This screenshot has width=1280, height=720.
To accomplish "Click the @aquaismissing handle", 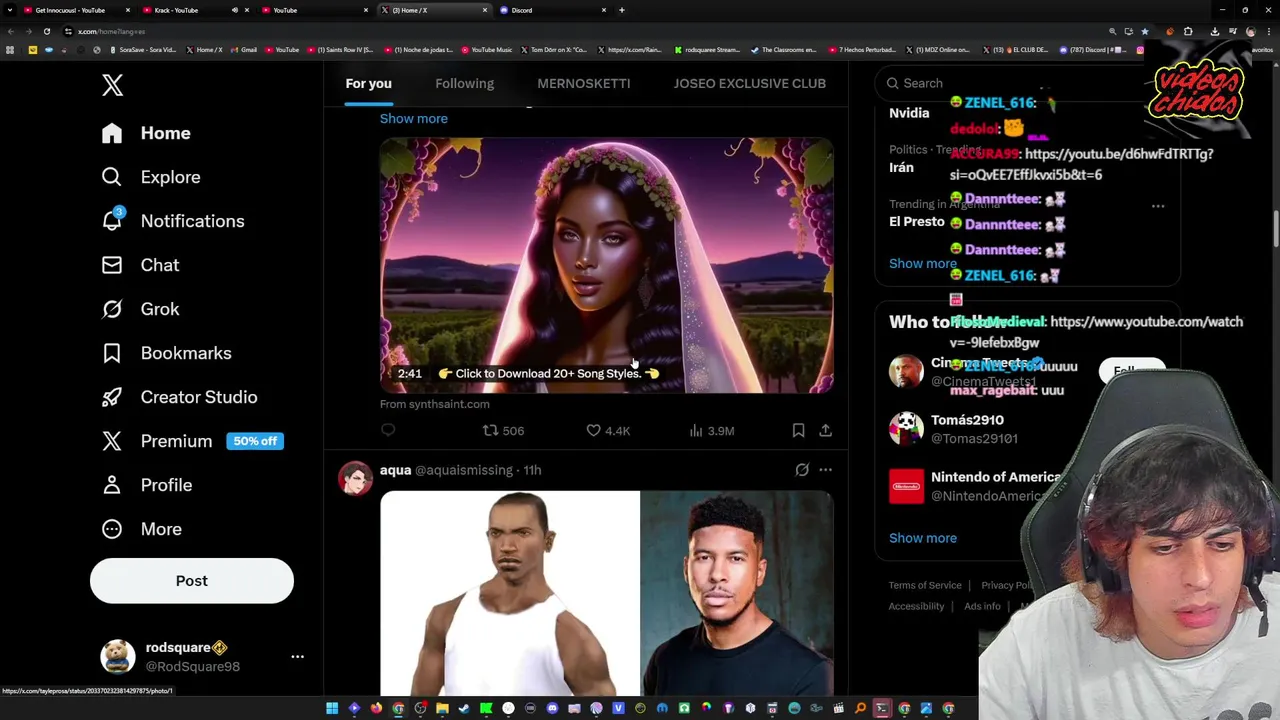I will [x=463, y=470].
